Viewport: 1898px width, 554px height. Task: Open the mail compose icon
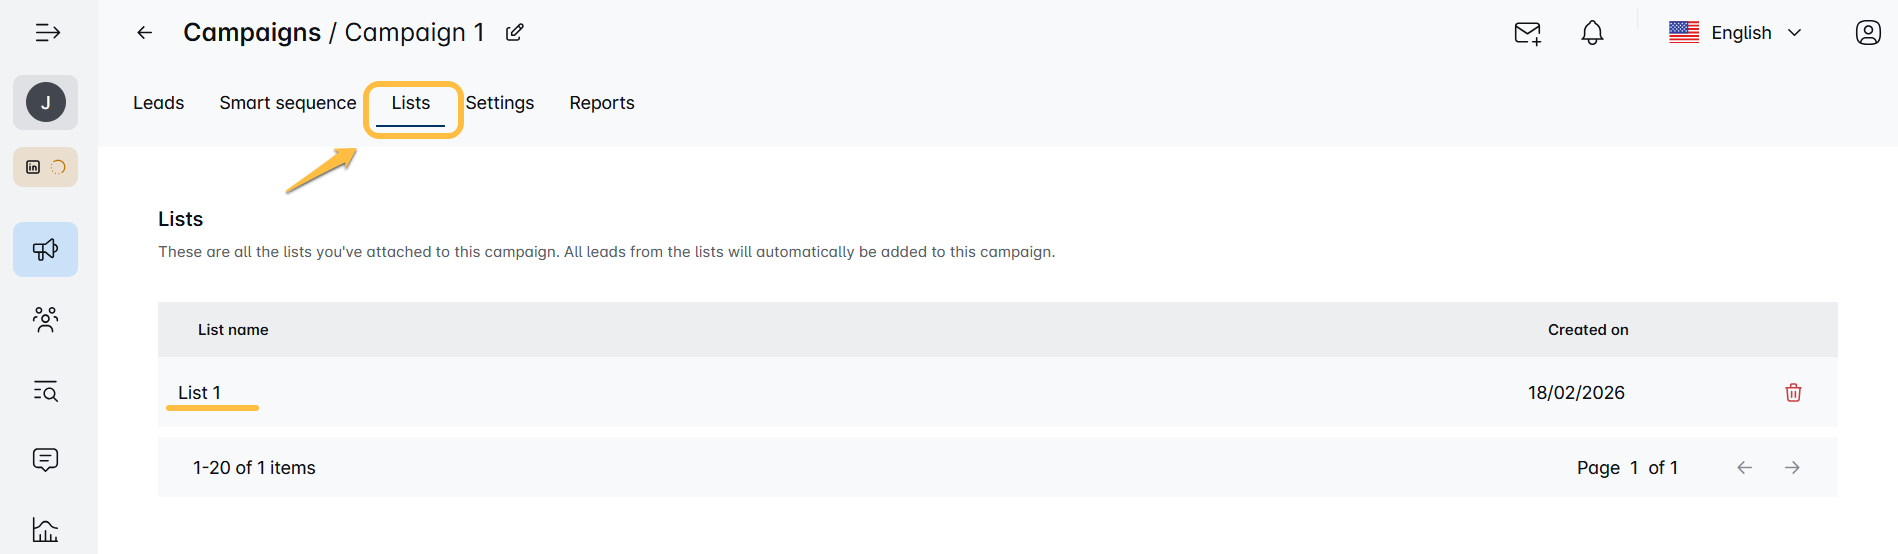click(1527, 33)
